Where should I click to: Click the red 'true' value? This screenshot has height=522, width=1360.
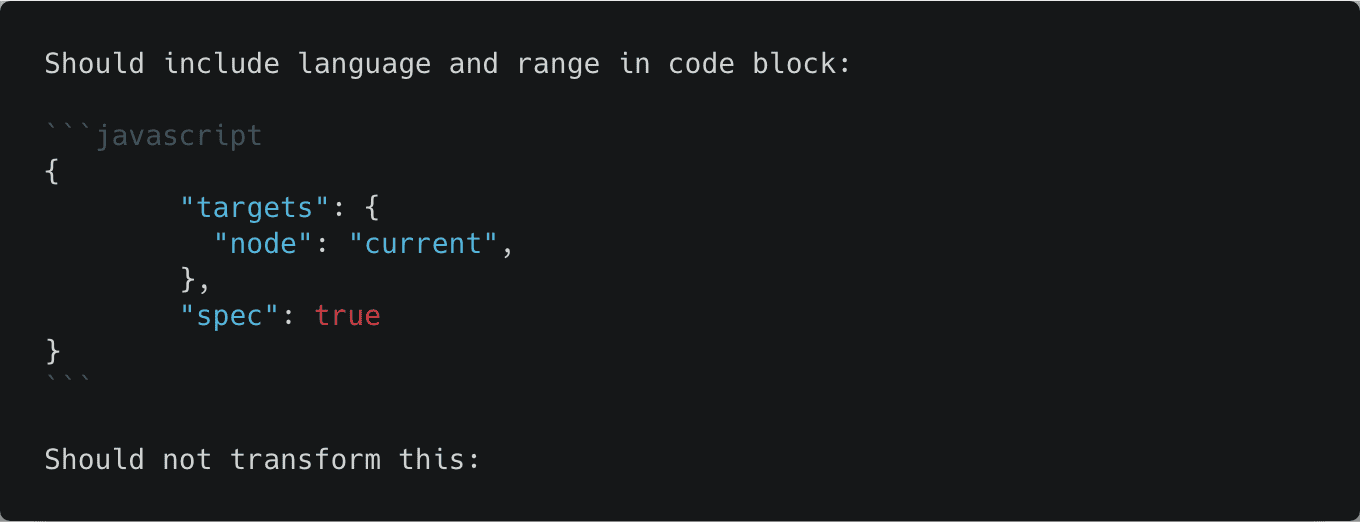[x=347, y=316]
